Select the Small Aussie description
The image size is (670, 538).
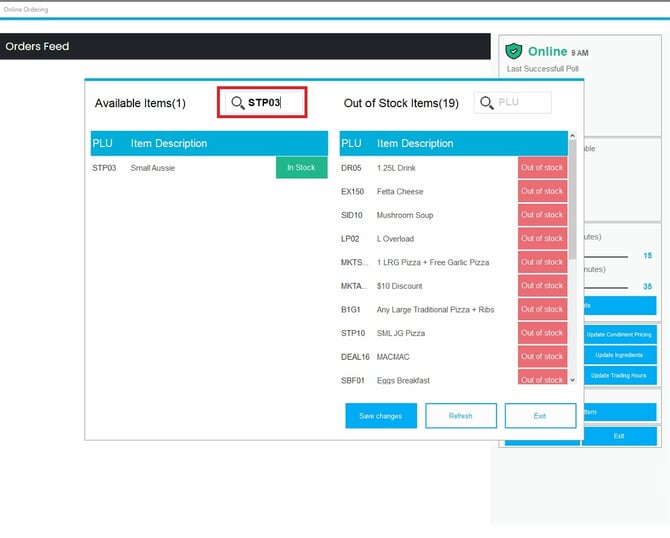pyautogui.click(x=153, y=168)
